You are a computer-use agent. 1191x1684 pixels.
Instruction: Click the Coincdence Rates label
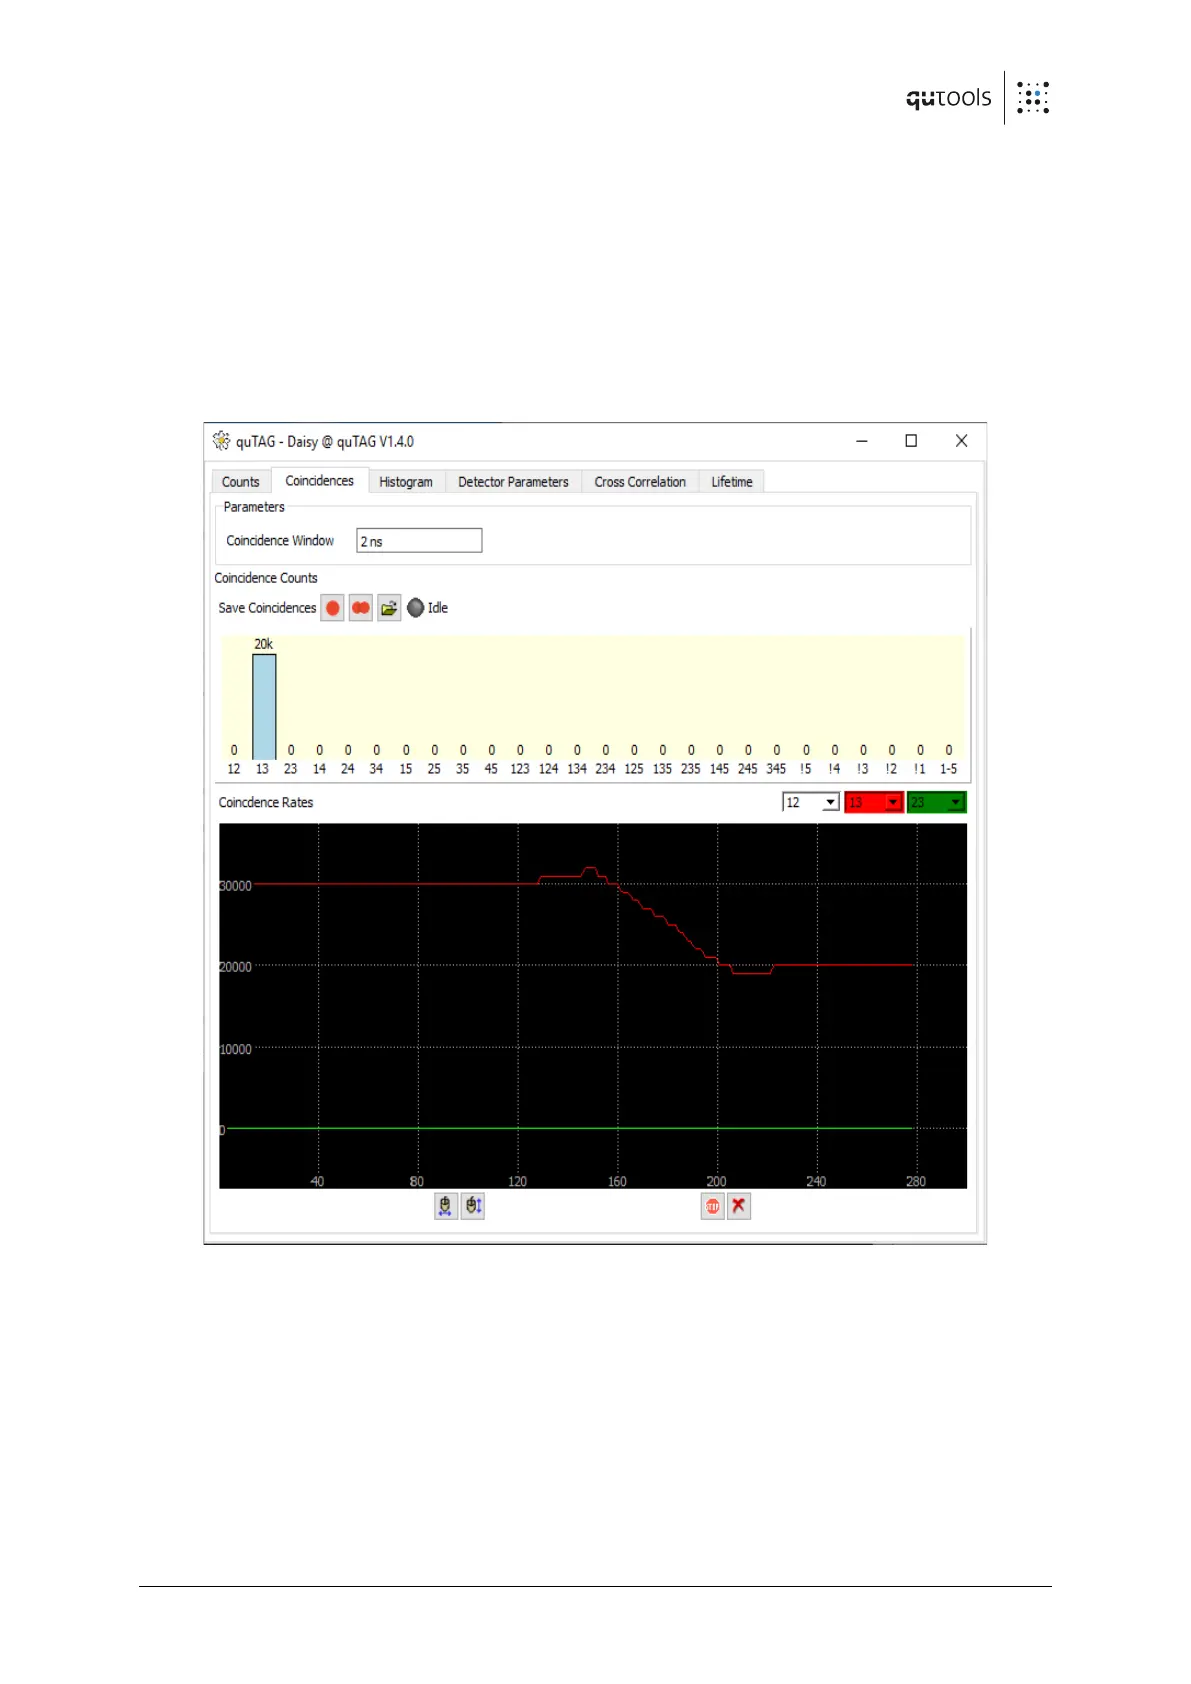pyautogui.click(x=266, y=803)
